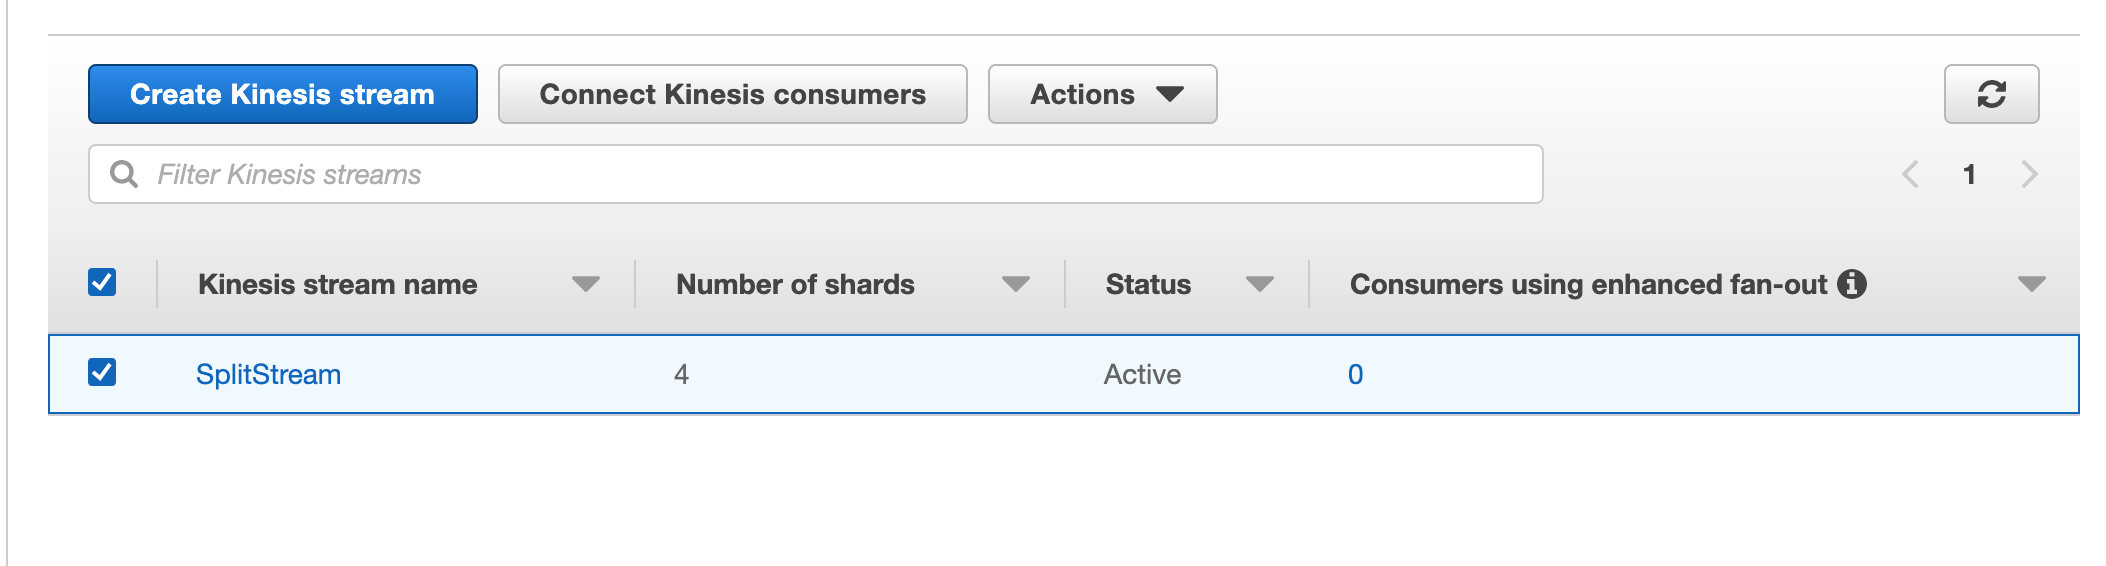Open the SplitStream stream link
Screen dimensions: 2106x566
268,374
